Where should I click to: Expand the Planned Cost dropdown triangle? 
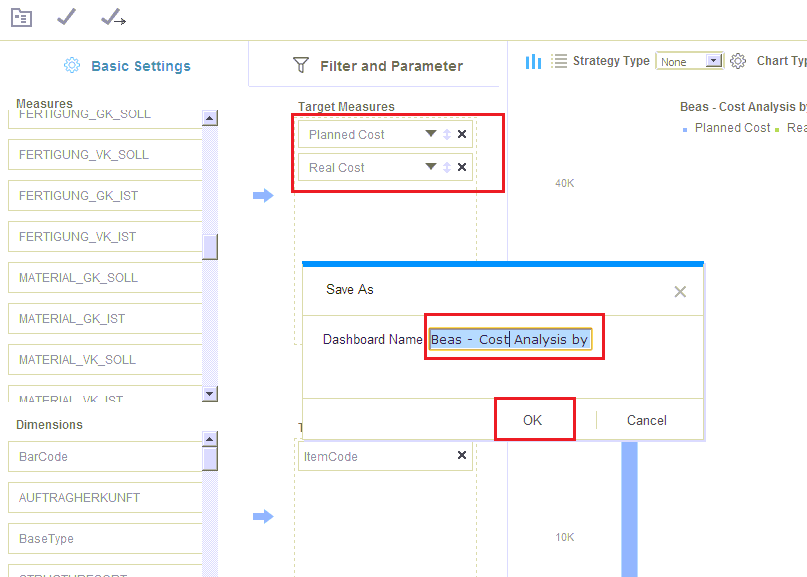tap(431, 134)
